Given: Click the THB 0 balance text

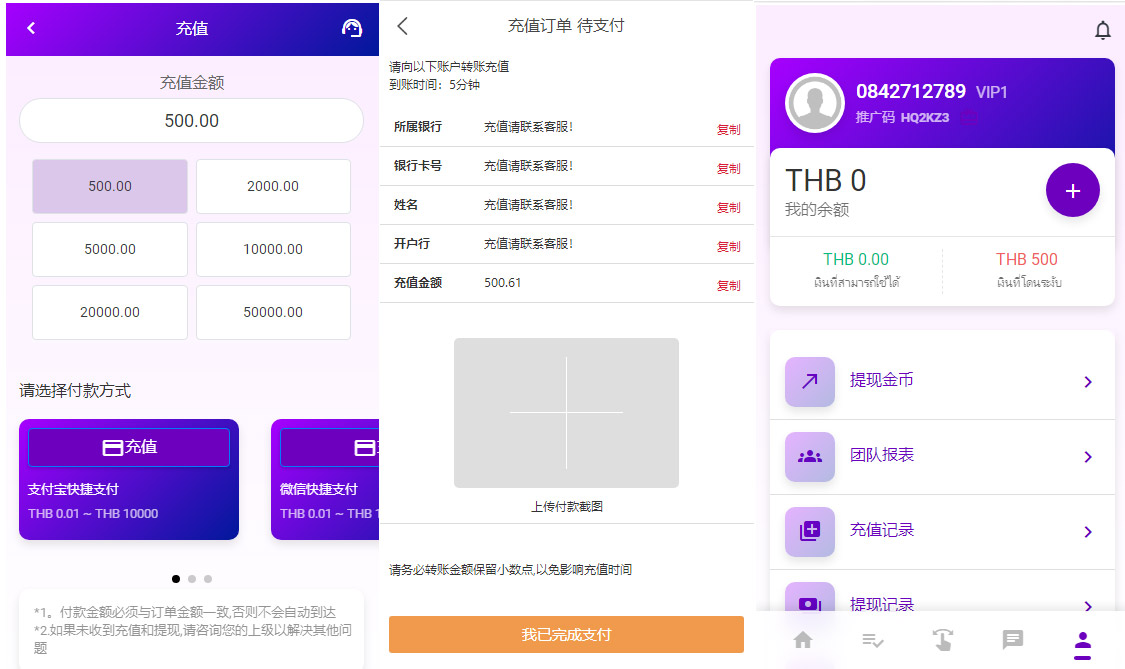Looking at the screenshot, I should (825, 180).
